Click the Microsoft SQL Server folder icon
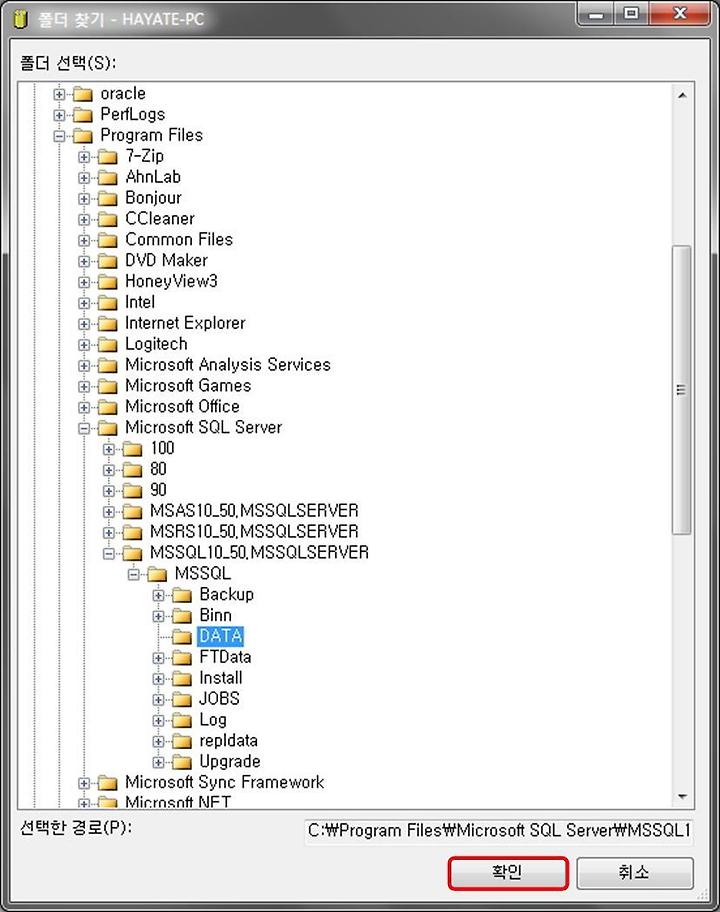 point(108,428)
